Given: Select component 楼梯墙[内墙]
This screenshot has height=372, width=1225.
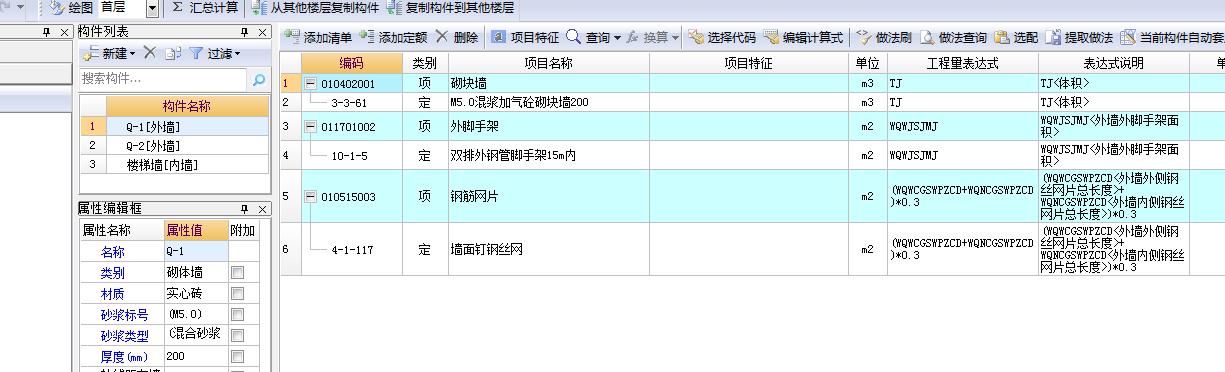Looking at the screenshot, I should pyautogui.click(x=187, y=165).
